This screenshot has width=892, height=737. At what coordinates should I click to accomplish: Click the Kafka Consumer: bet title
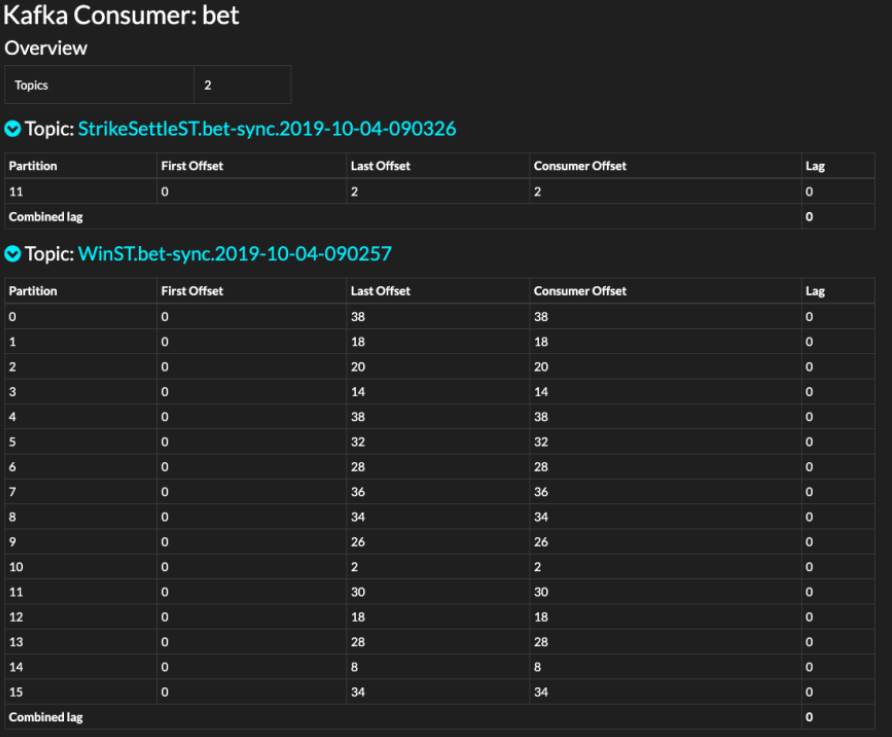(x=122, y=16)
